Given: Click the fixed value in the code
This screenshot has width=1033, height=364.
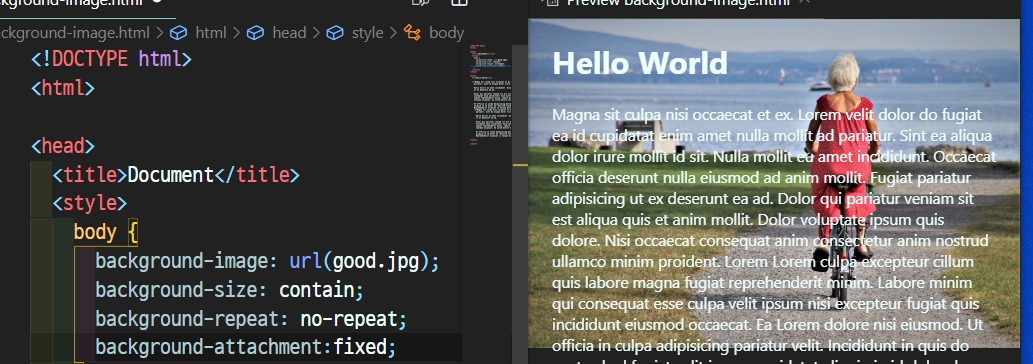Looking at the screenshot, I should click(360, 348).
